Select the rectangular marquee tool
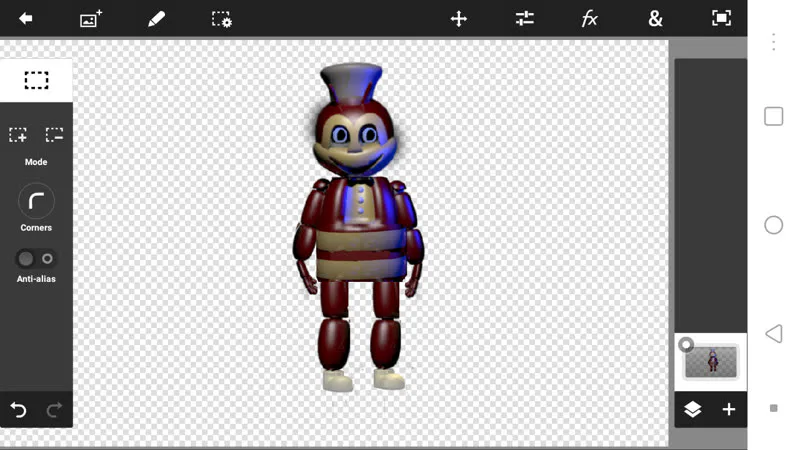Screen dimensions: 800x450 [x=36, y=80]
